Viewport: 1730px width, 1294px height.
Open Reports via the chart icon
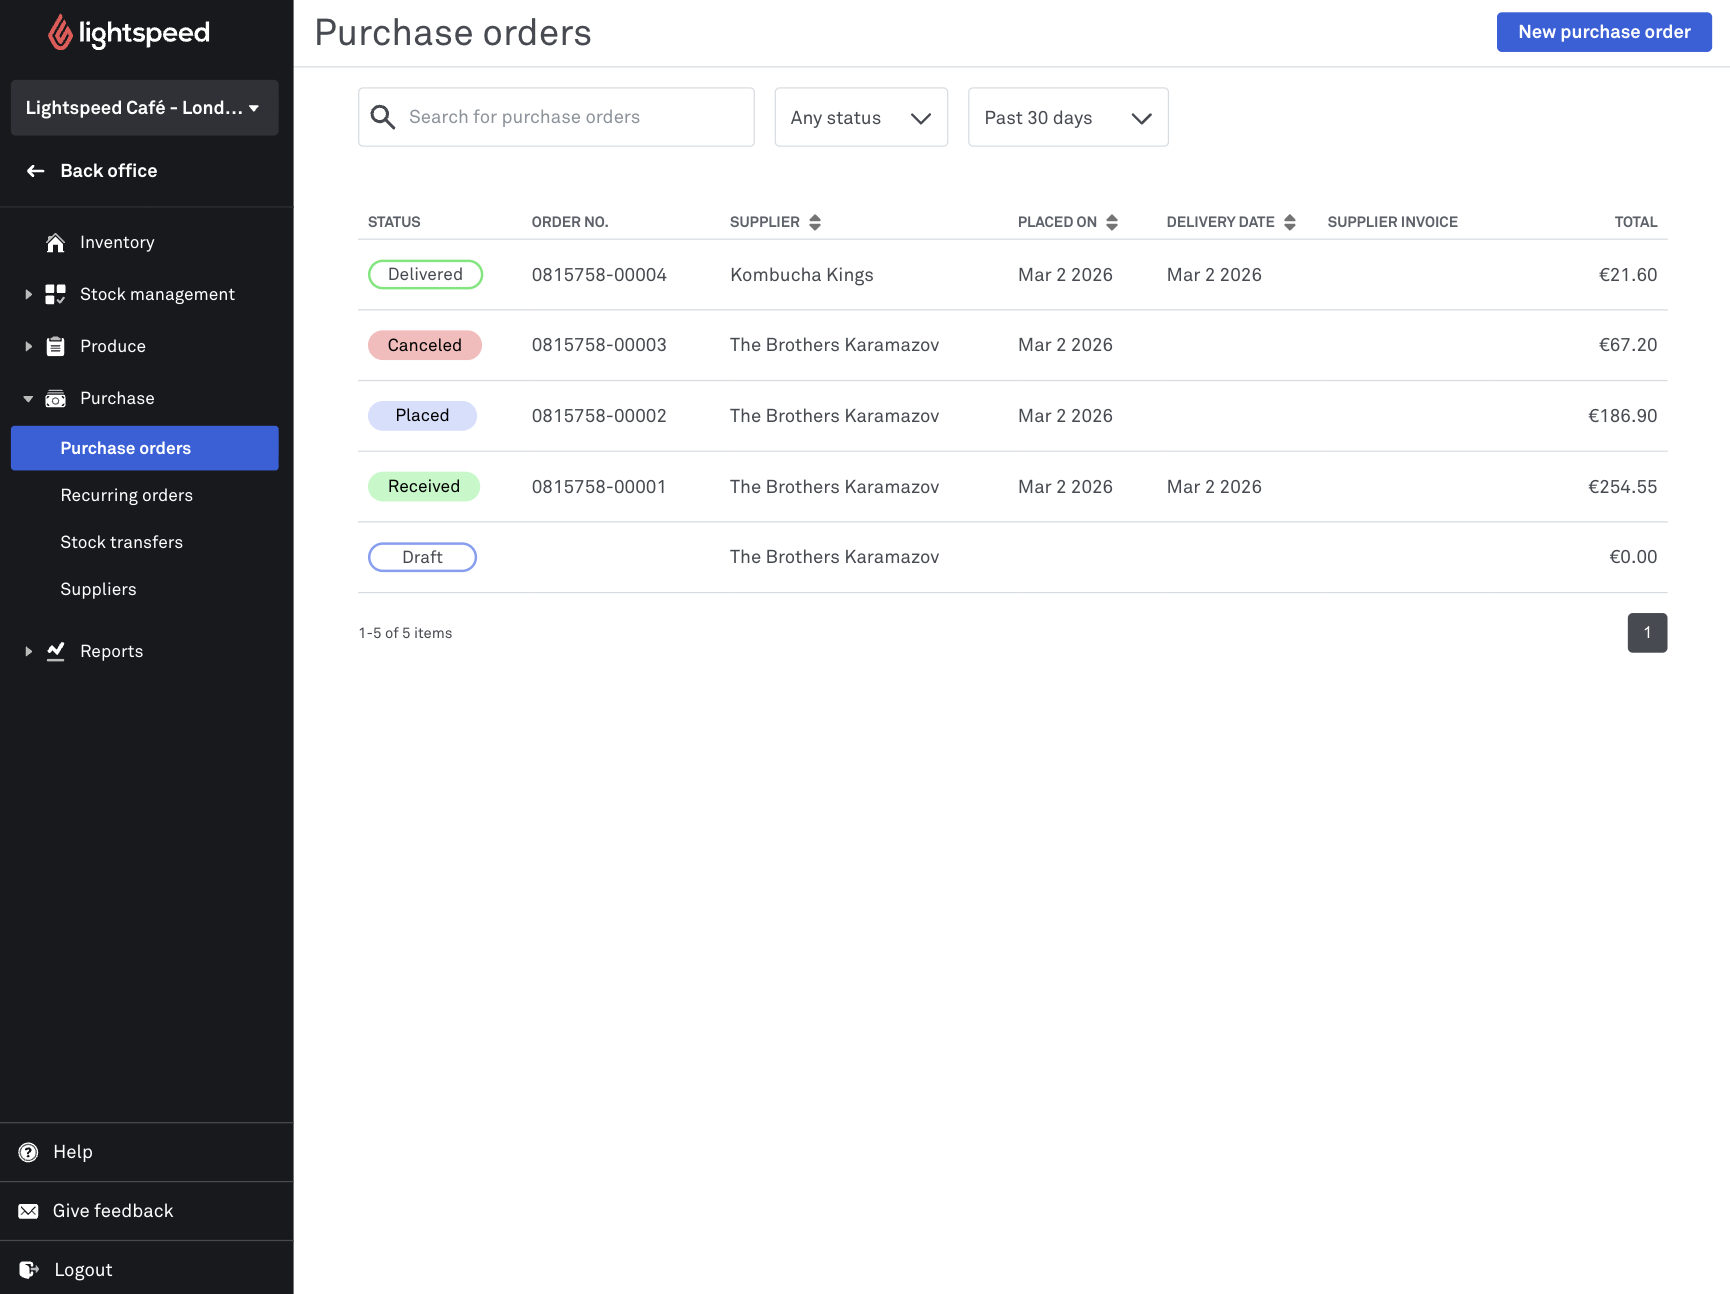(55, 651)
